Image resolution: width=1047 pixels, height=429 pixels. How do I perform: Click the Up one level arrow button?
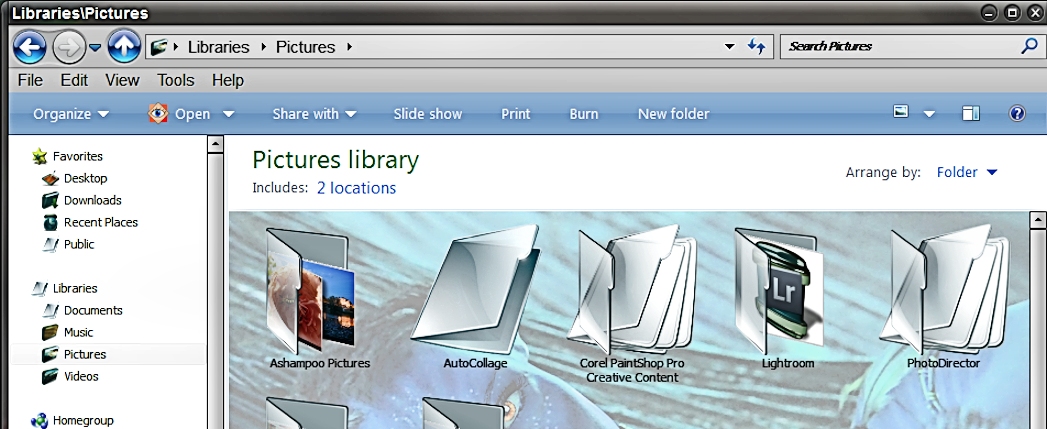123,46
